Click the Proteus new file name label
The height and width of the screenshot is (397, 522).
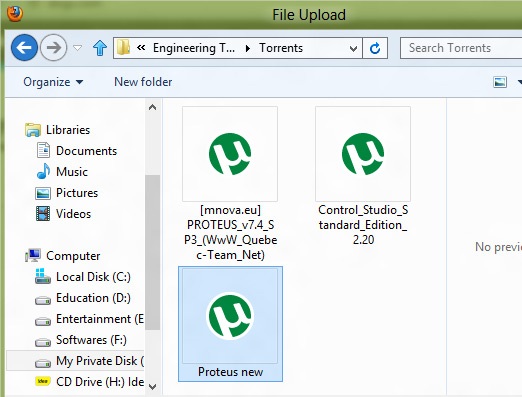tap(230, 372)
